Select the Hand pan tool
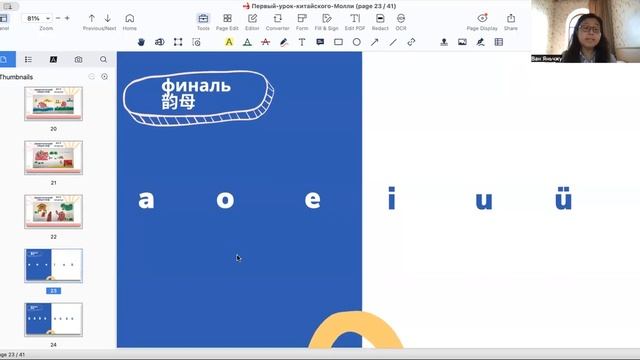640x360 pixels. click(x=141, y=42)
